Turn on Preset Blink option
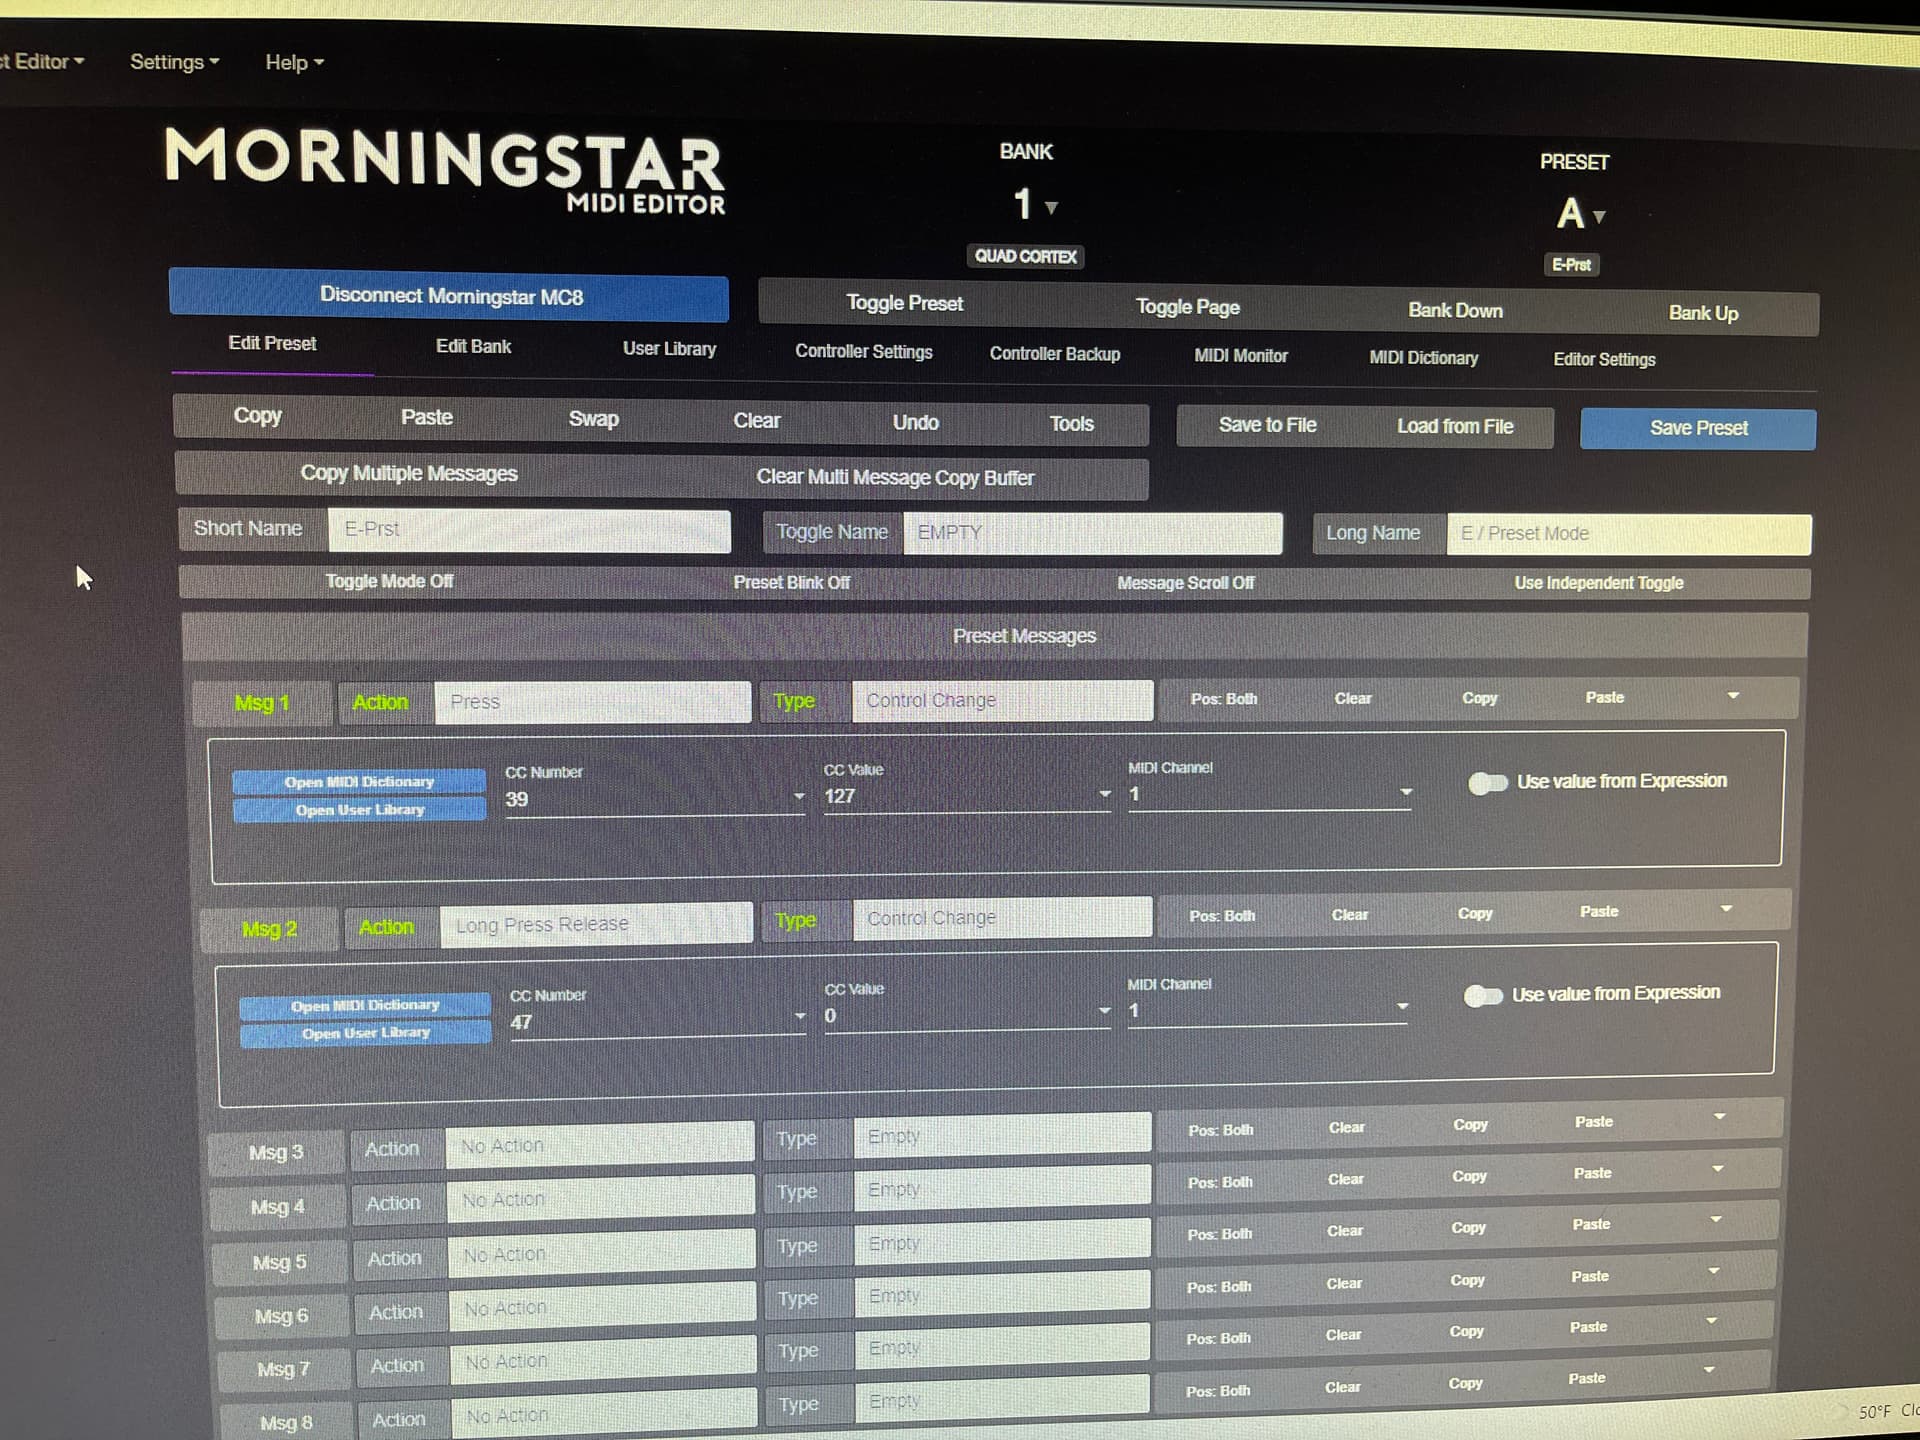This screenshot has height=1440, width=1920. coord(791,583)
